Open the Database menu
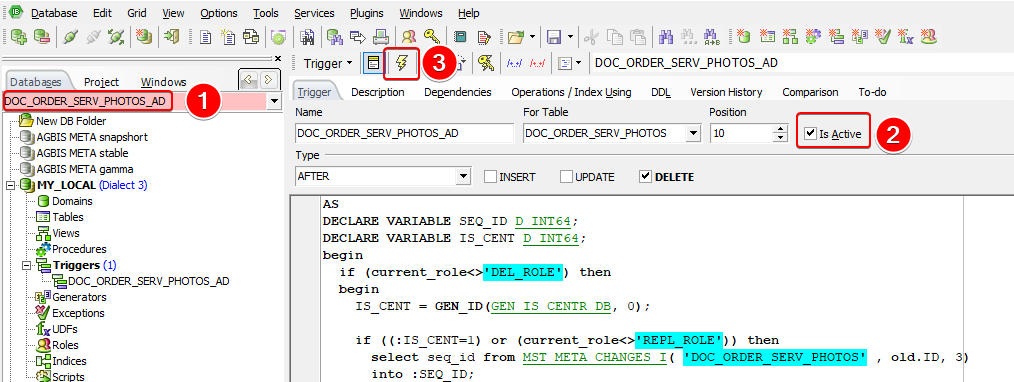The height and width of the screenshot is (382, 1014). (54, 13)
